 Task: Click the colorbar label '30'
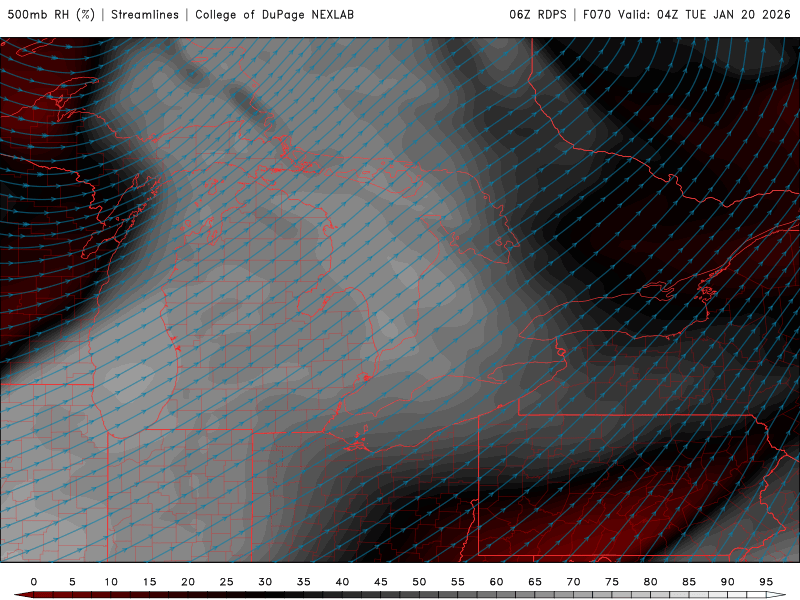tap(265, 582)
